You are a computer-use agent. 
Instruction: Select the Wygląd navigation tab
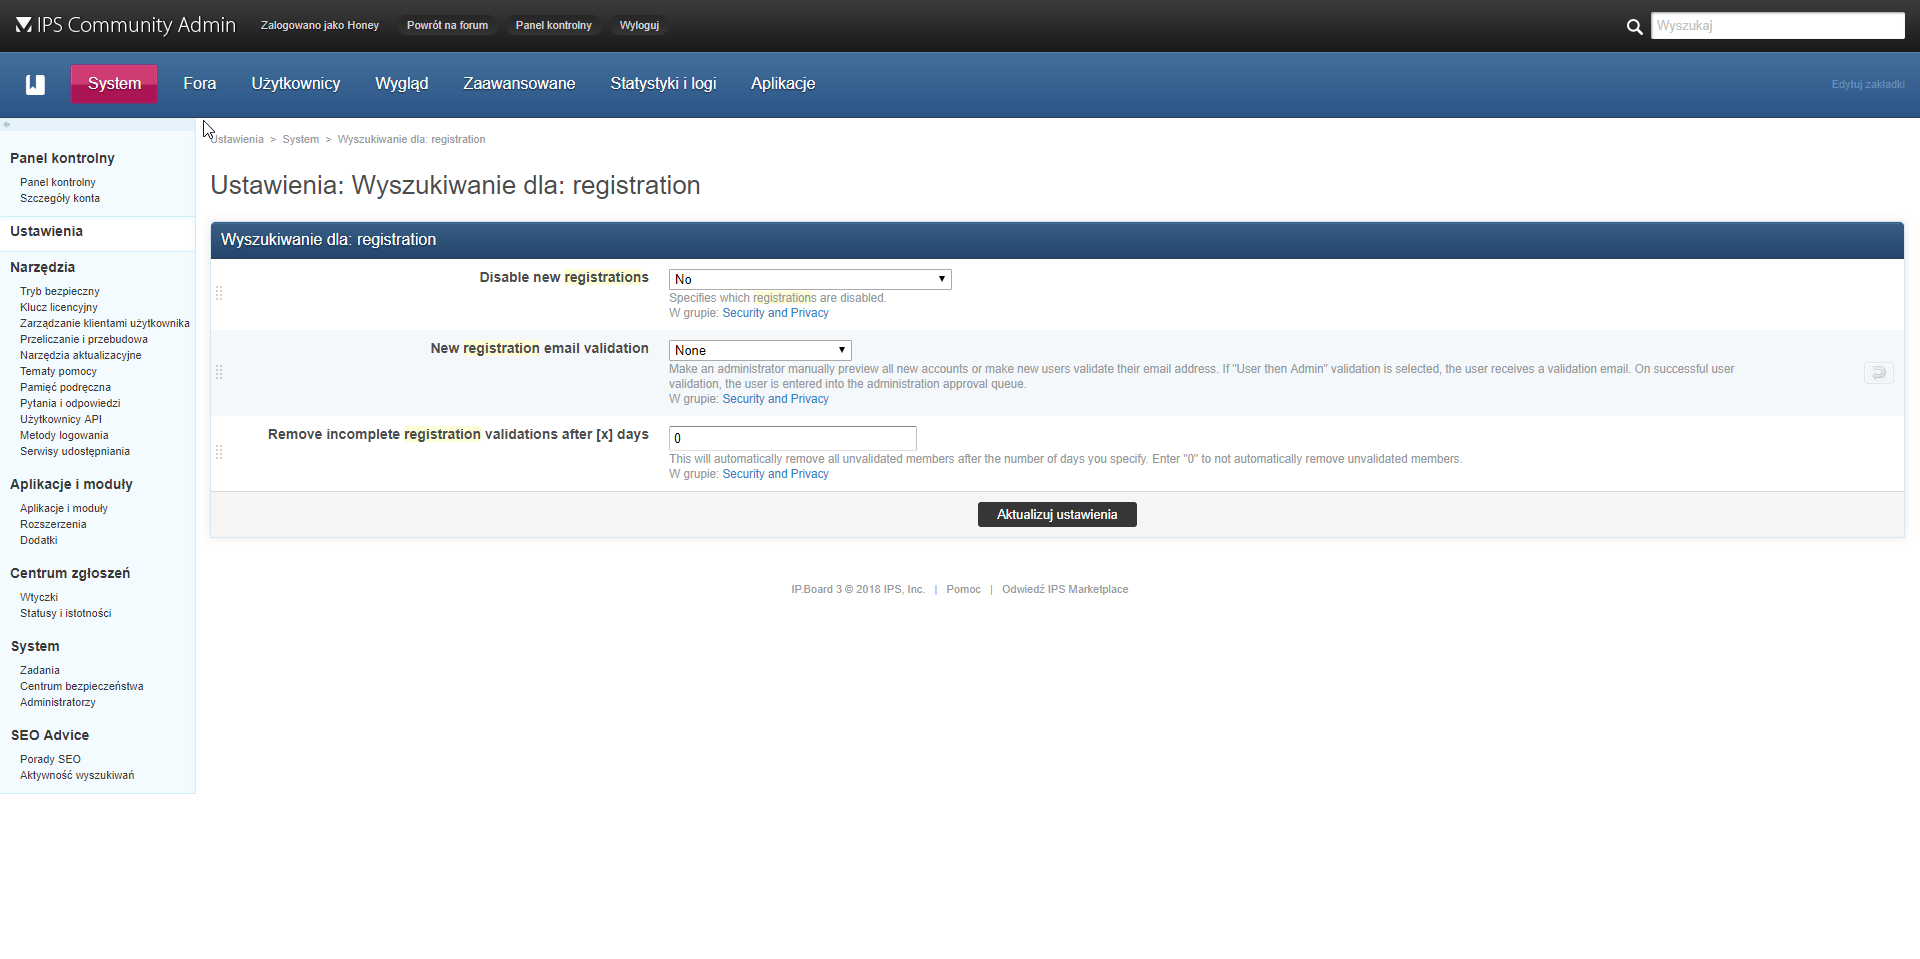(x=401, y=84)
